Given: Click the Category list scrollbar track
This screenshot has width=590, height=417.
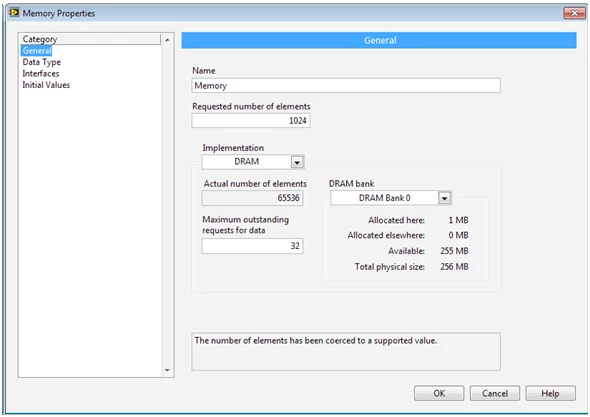Looking at the screenshot, I should 167,205.
